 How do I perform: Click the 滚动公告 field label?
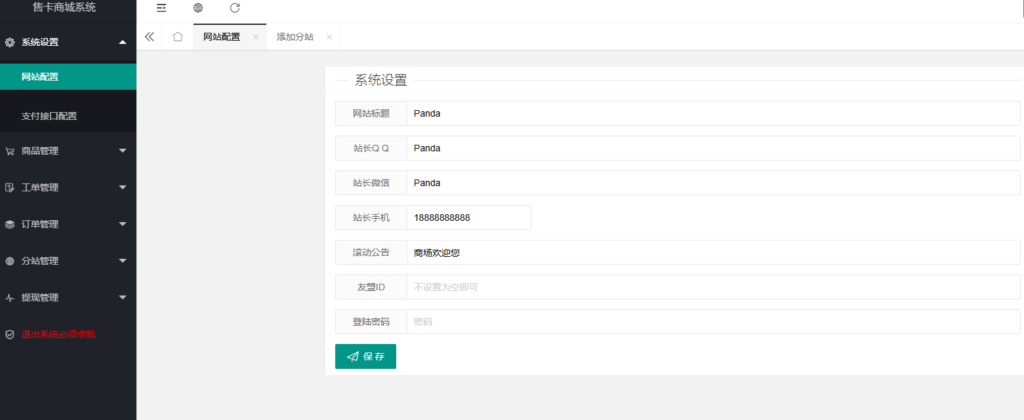click(371, 252)
